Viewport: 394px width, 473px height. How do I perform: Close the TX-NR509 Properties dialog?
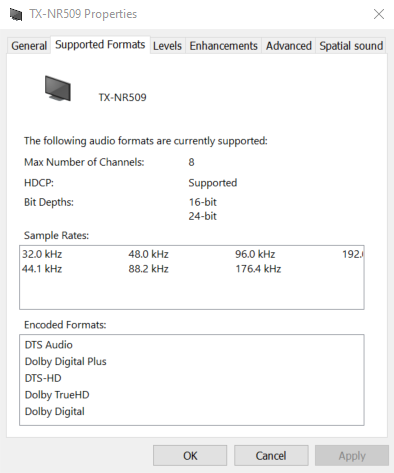click(x=379, y=14)
